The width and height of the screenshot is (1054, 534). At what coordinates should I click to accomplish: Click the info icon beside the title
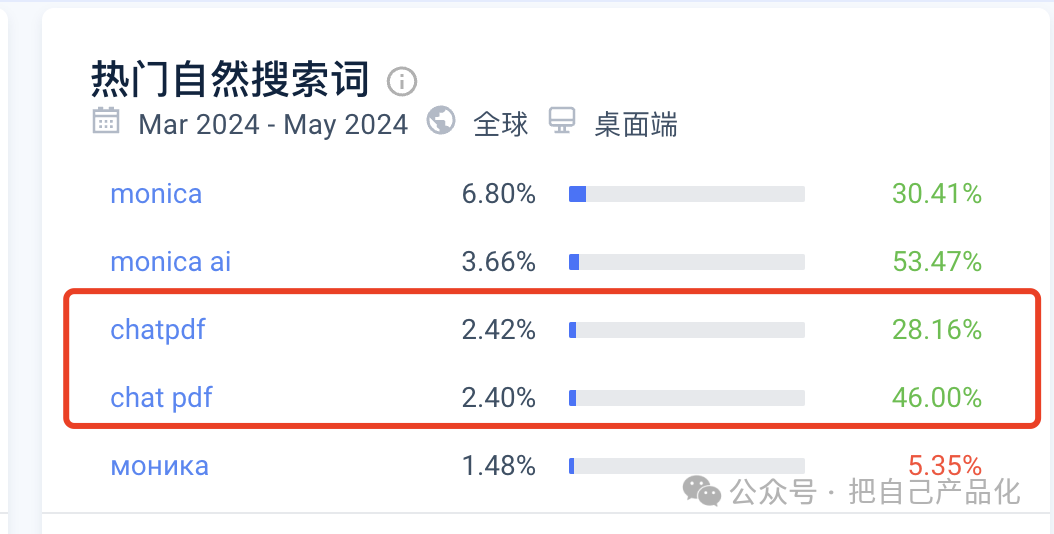pos(402,81)
